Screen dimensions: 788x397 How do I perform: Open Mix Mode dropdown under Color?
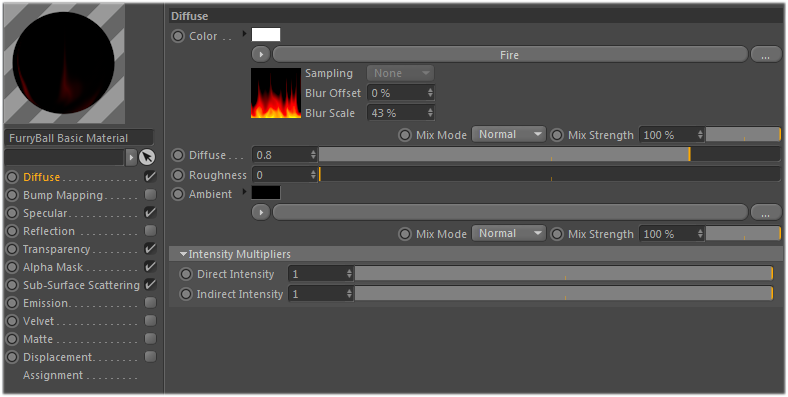(508, 135)
